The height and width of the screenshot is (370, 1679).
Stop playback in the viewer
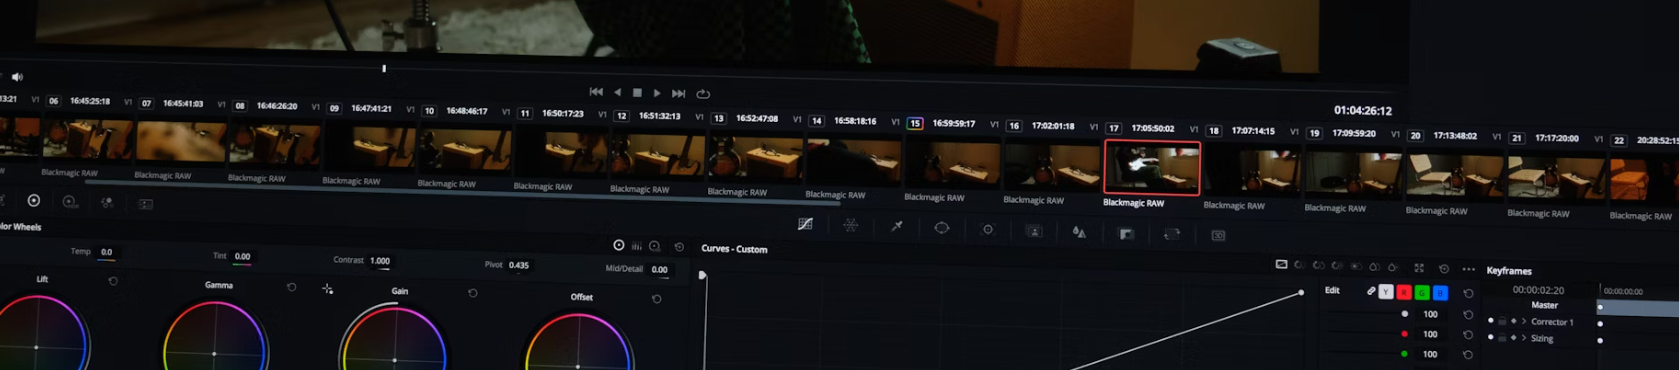[x=637, y=93]
